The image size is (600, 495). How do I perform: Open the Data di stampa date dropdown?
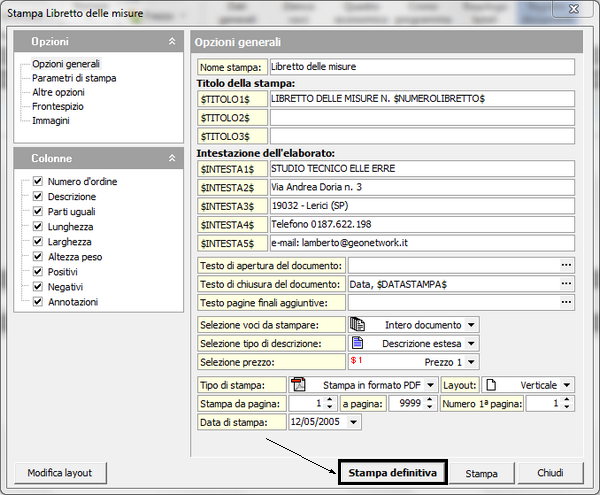click(355, 422)
